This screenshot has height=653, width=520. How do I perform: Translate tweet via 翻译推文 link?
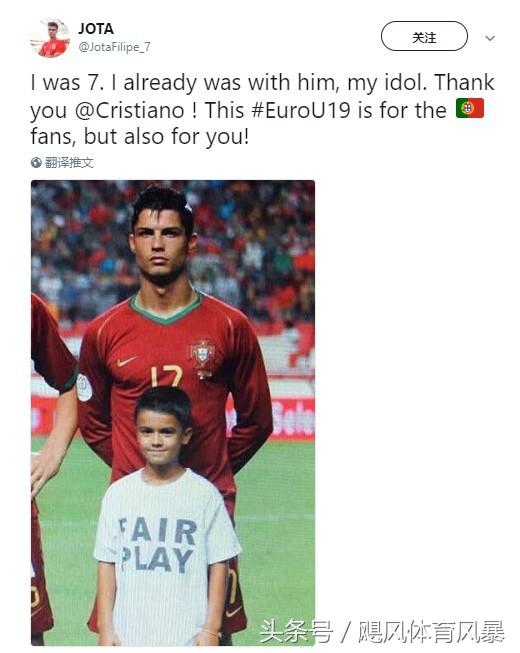[69, 162]
